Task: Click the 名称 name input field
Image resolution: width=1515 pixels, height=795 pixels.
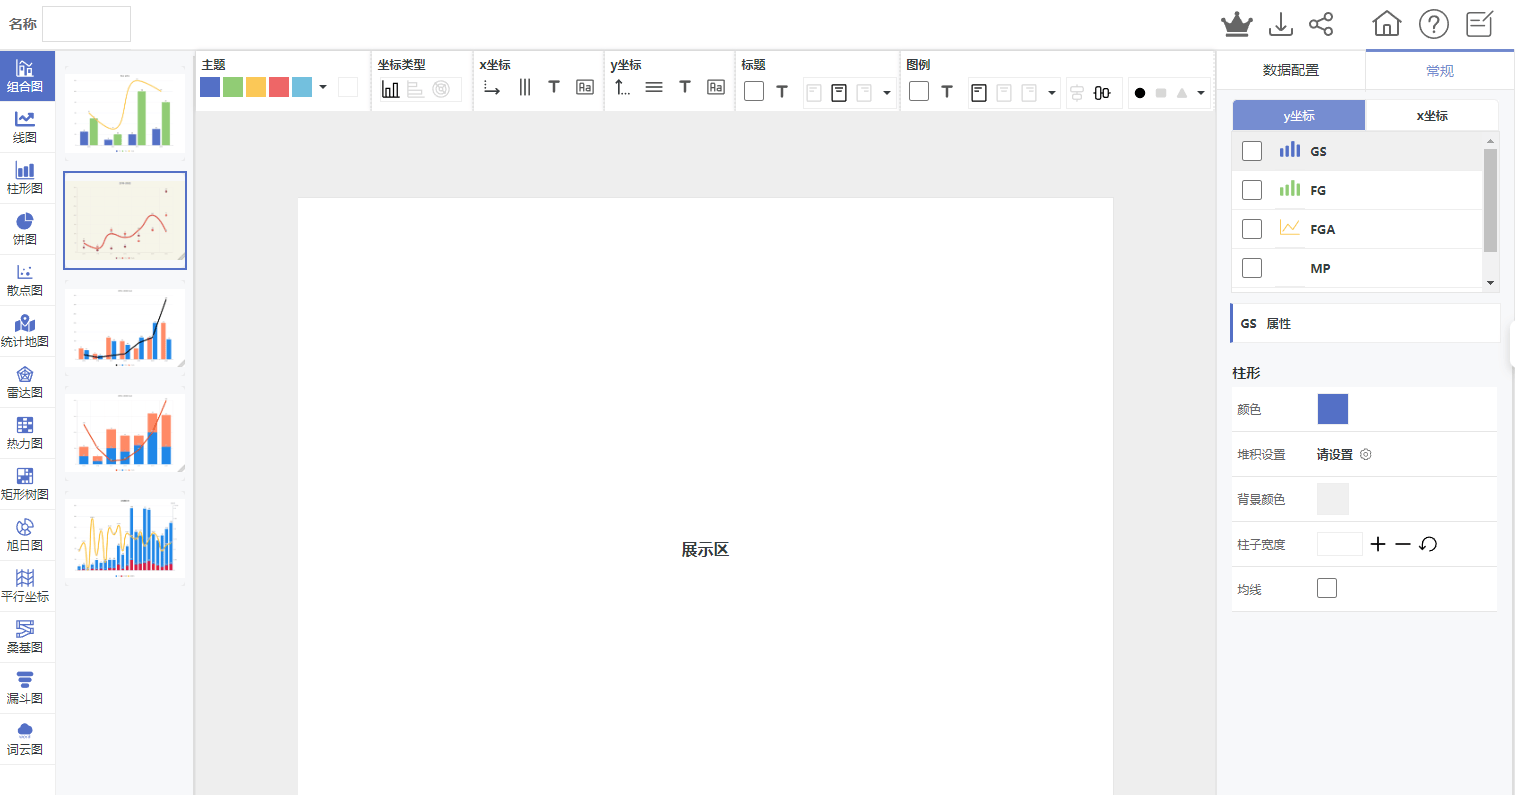Action: click(x=86, y=24)
